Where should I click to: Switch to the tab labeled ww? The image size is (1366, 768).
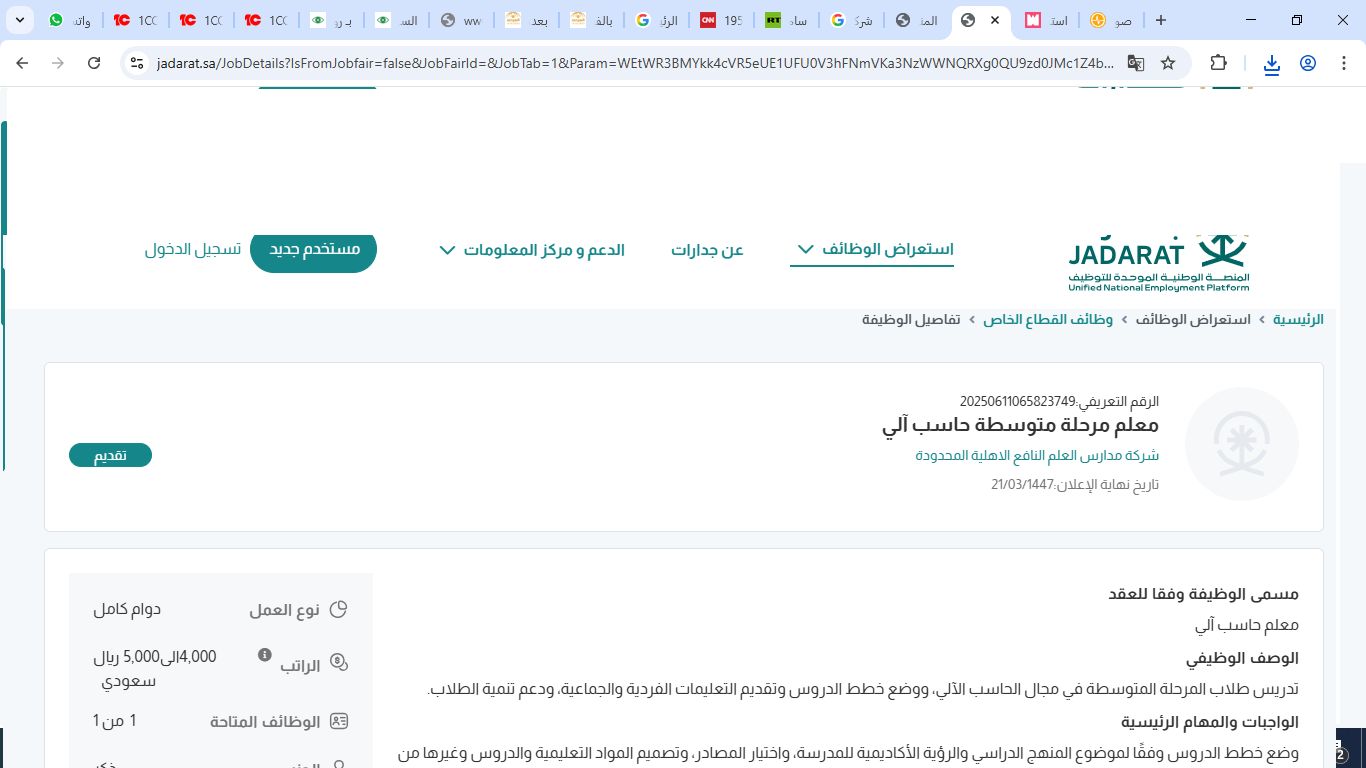(x=463, y=20)
